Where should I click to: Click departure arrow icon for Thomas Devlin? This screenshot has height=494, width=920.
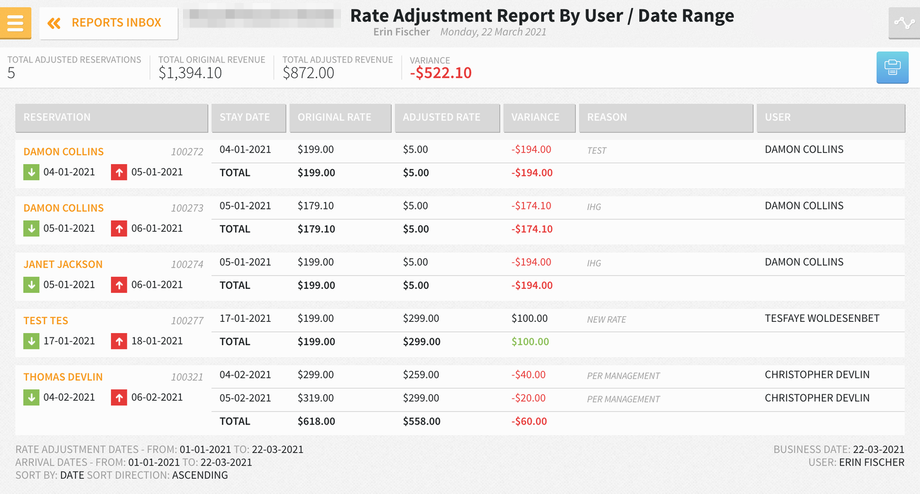[119, 398]
